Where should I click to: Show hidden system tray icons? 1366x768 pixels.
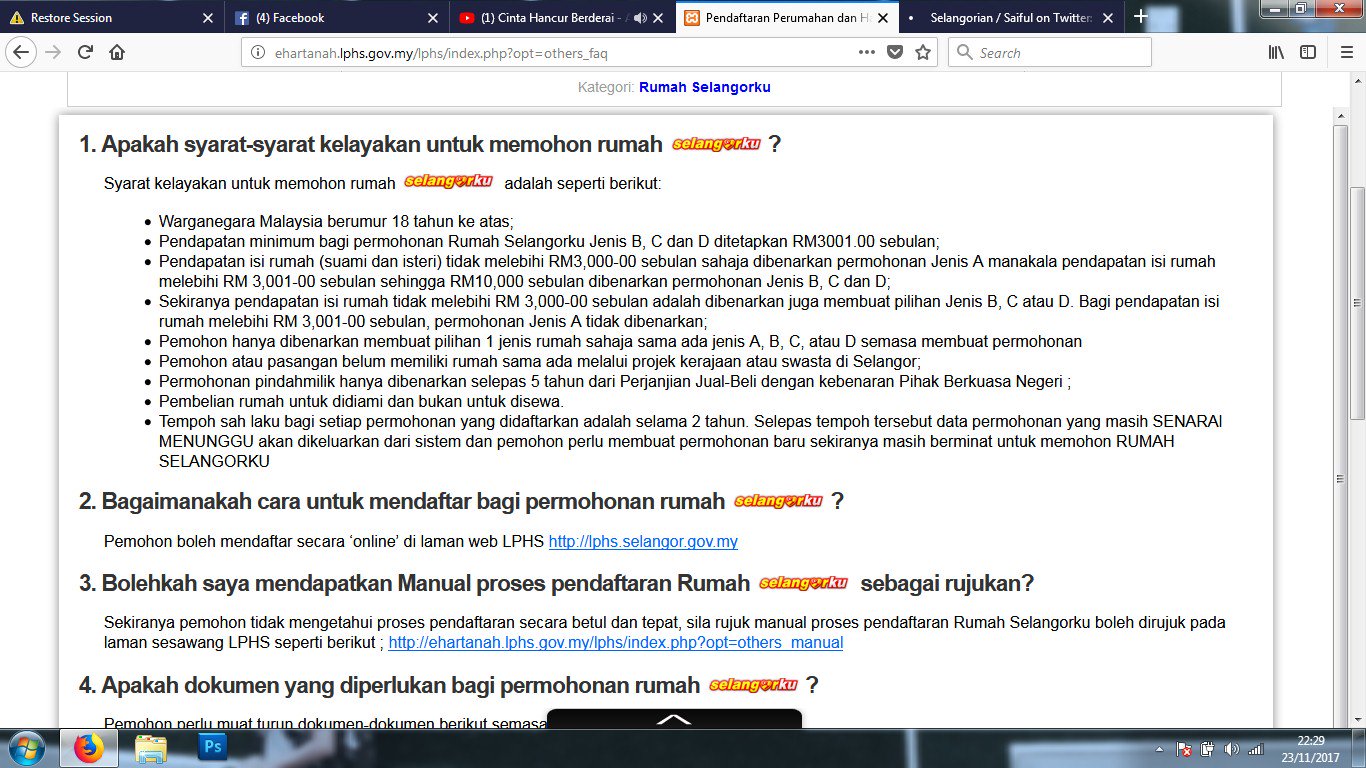tap(1159, 749)
